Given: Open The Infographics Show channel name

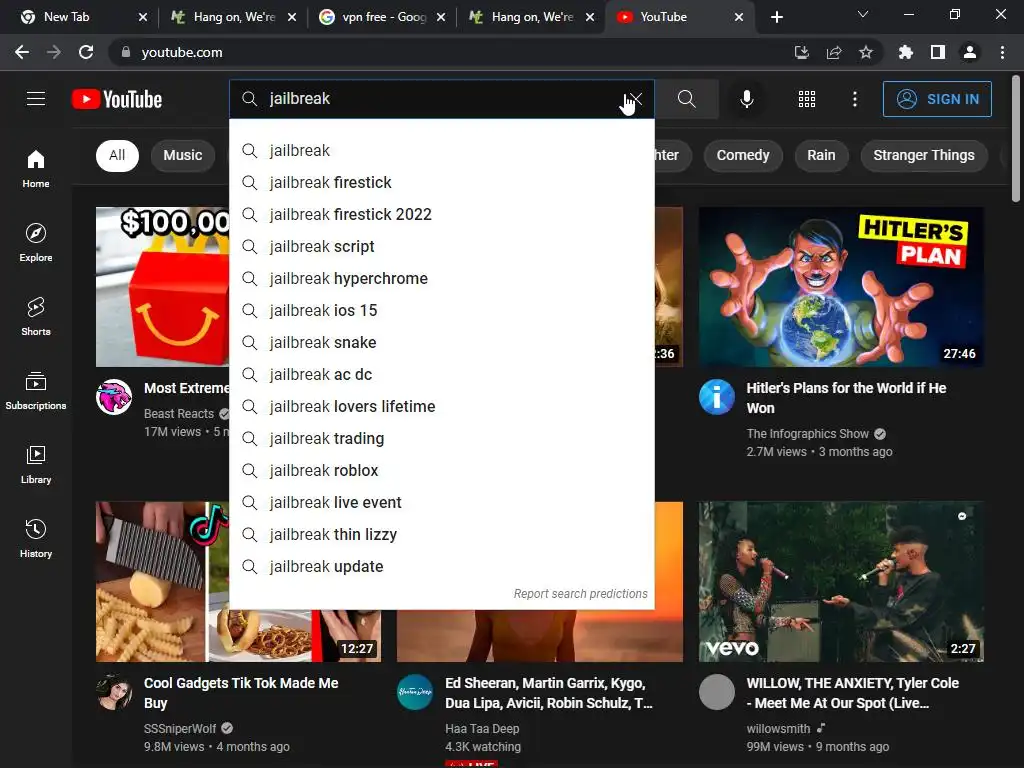Looking at the screenshot, I should 807,434.
